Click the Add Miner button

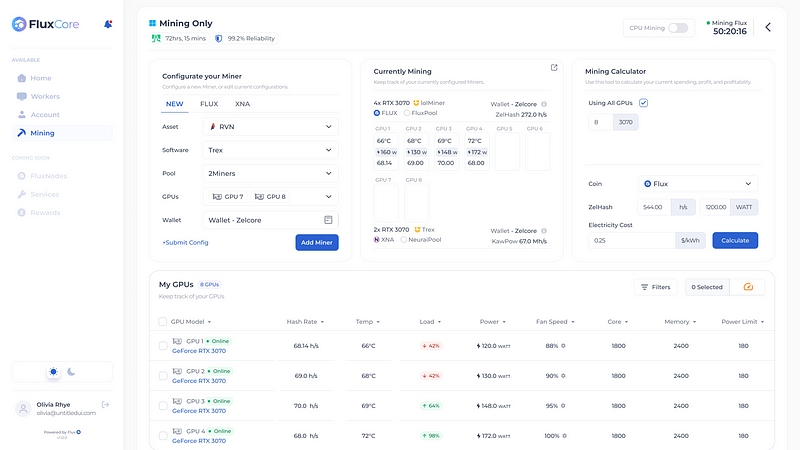317,242
